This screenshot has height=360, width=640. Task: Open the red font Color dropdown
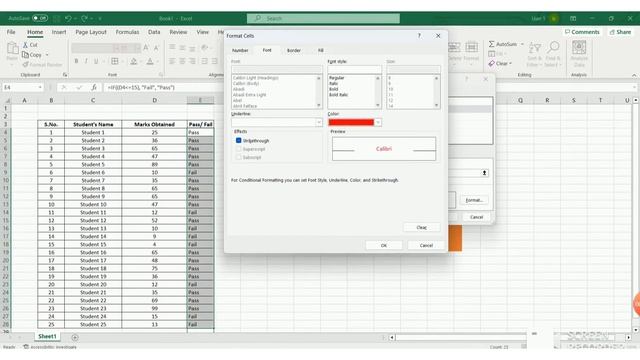pos(378,122)
